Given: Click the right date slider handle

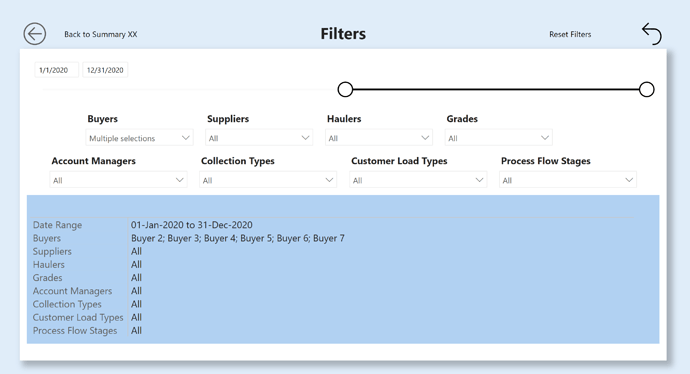Looking at the screenshot, I should 646,89.
